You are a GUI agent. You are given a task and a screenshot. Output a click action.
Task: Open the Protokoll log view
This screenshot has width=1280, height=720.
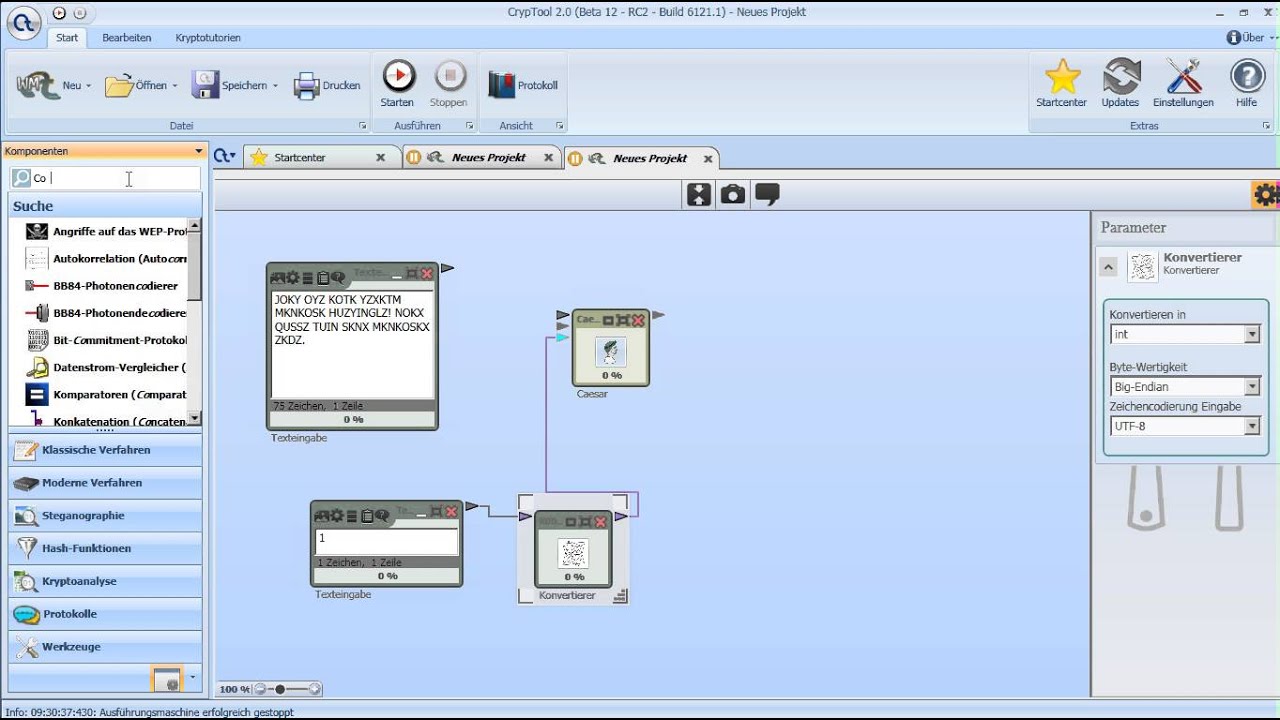click(523, 86)
